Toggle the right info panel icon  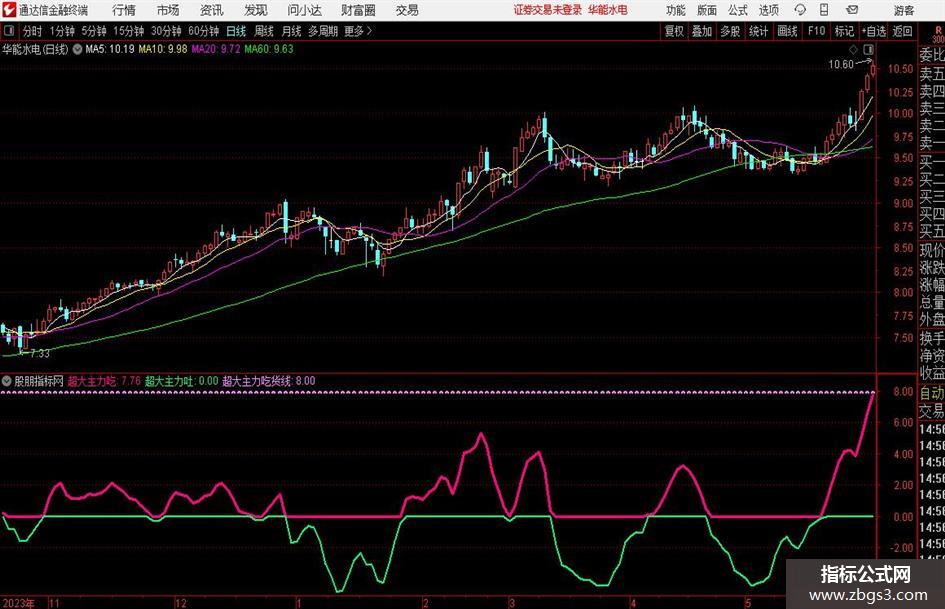pyautogui.click(x=868, y=49)
